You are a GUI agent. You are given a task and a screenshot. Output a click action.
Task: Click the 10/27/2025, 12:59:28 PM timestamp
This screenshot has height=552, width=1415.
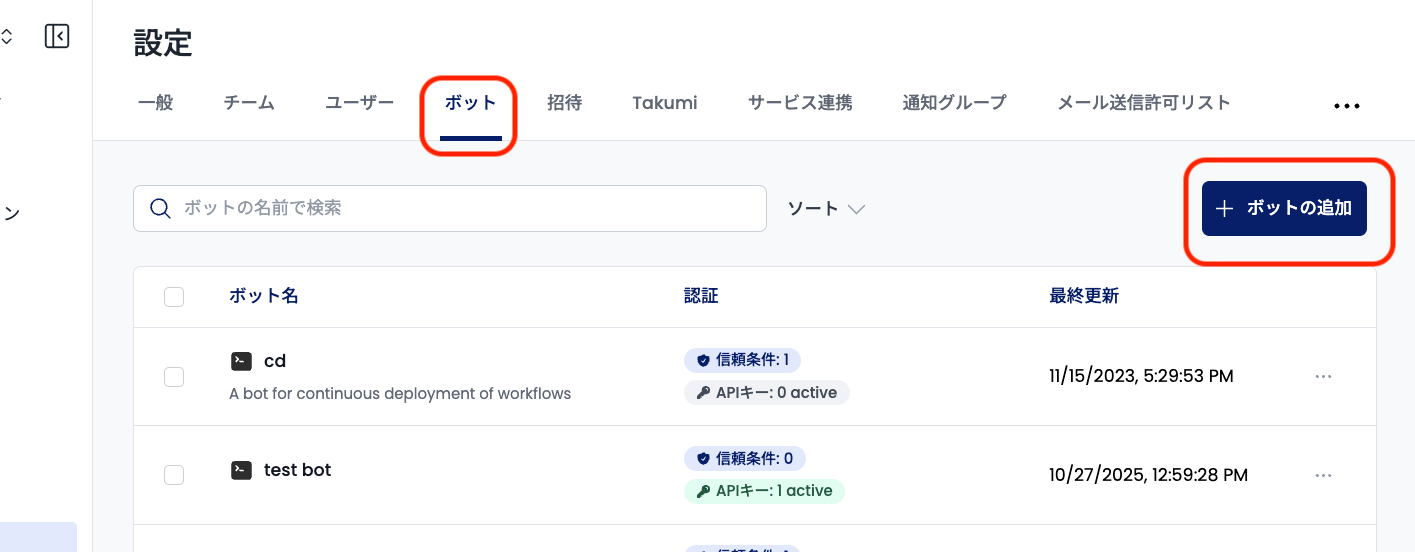pos(1149,475)
